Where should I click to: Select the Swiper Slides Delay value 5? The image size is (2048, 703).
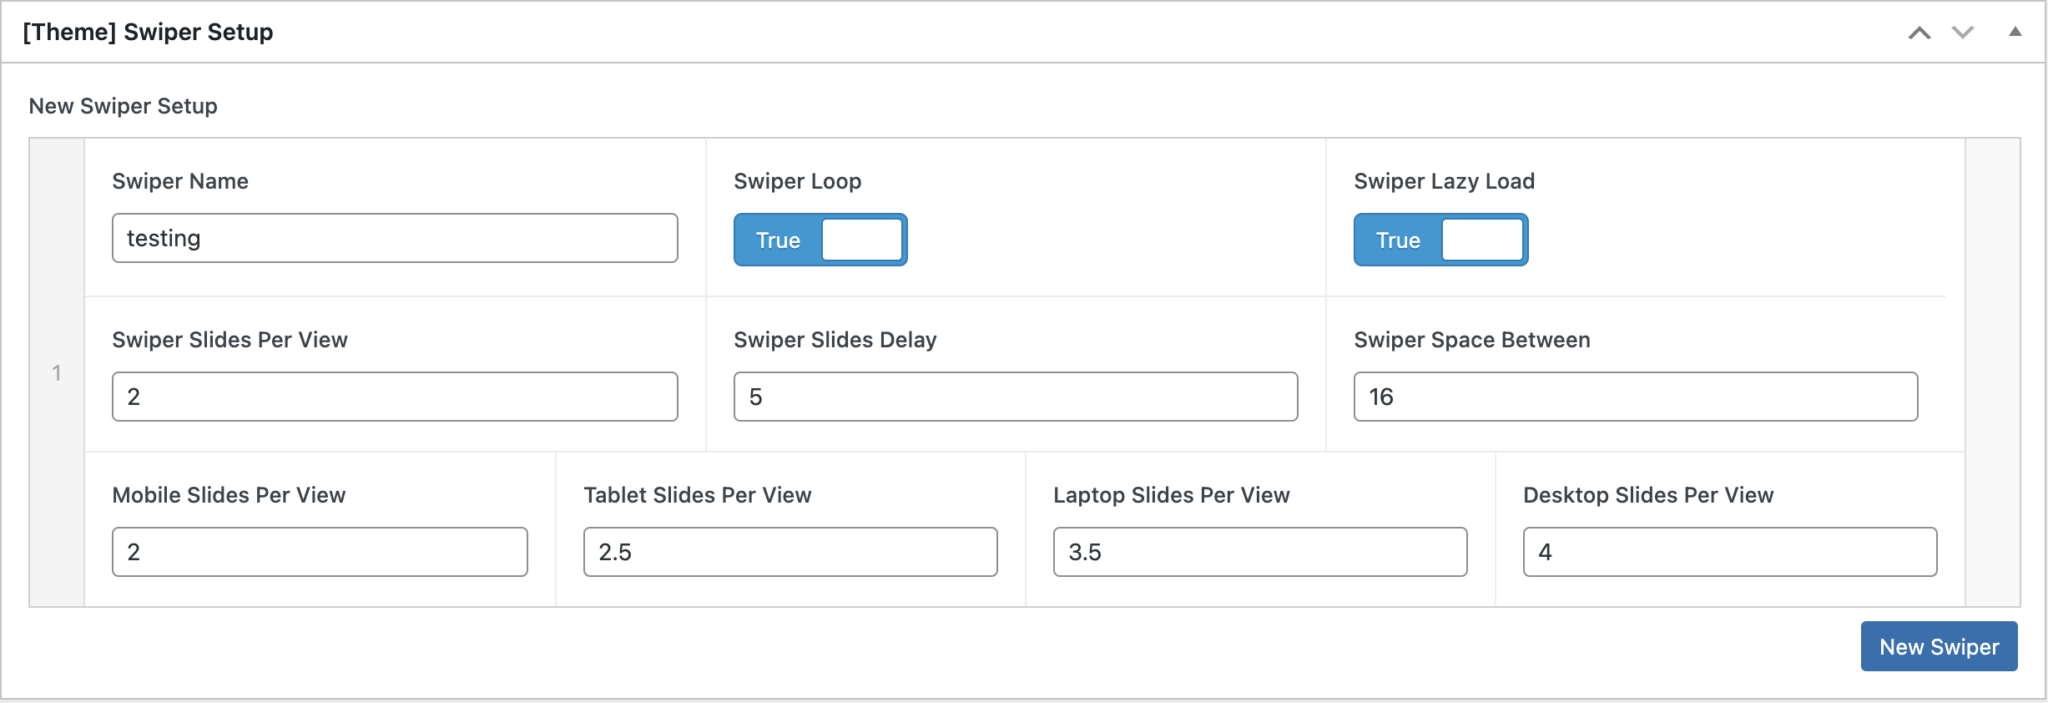point(1015,396)
